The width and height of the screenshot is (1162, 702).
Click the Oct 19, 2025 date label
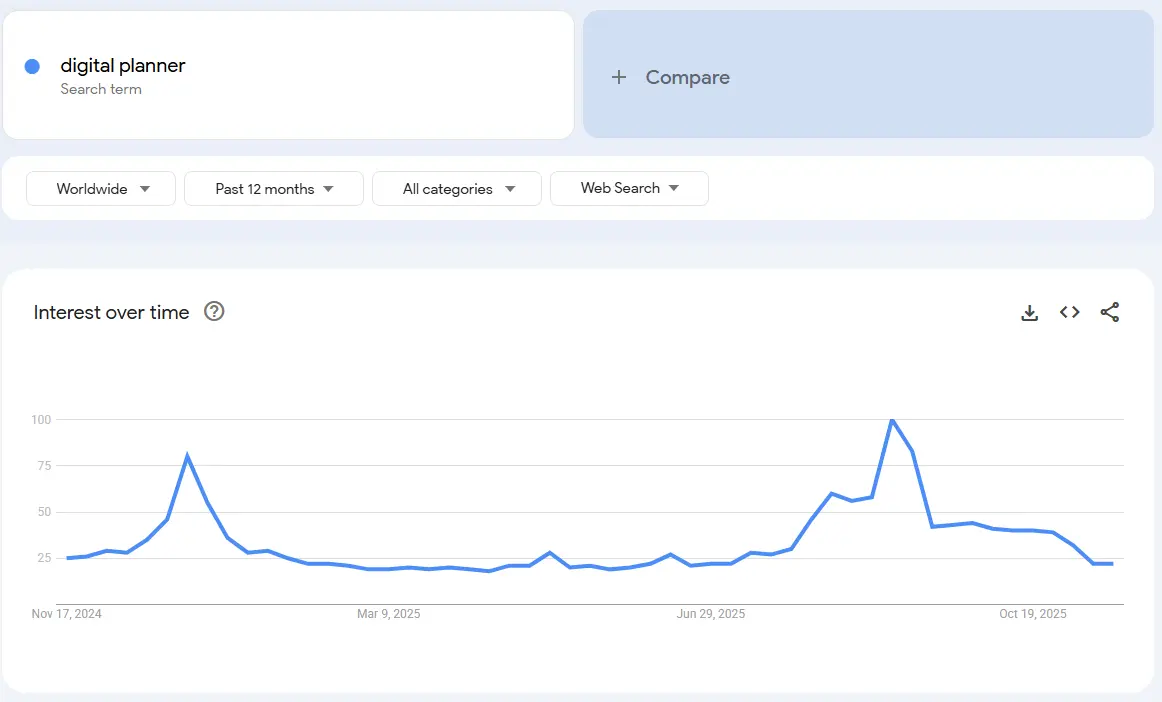click(x=1033, y=614)
